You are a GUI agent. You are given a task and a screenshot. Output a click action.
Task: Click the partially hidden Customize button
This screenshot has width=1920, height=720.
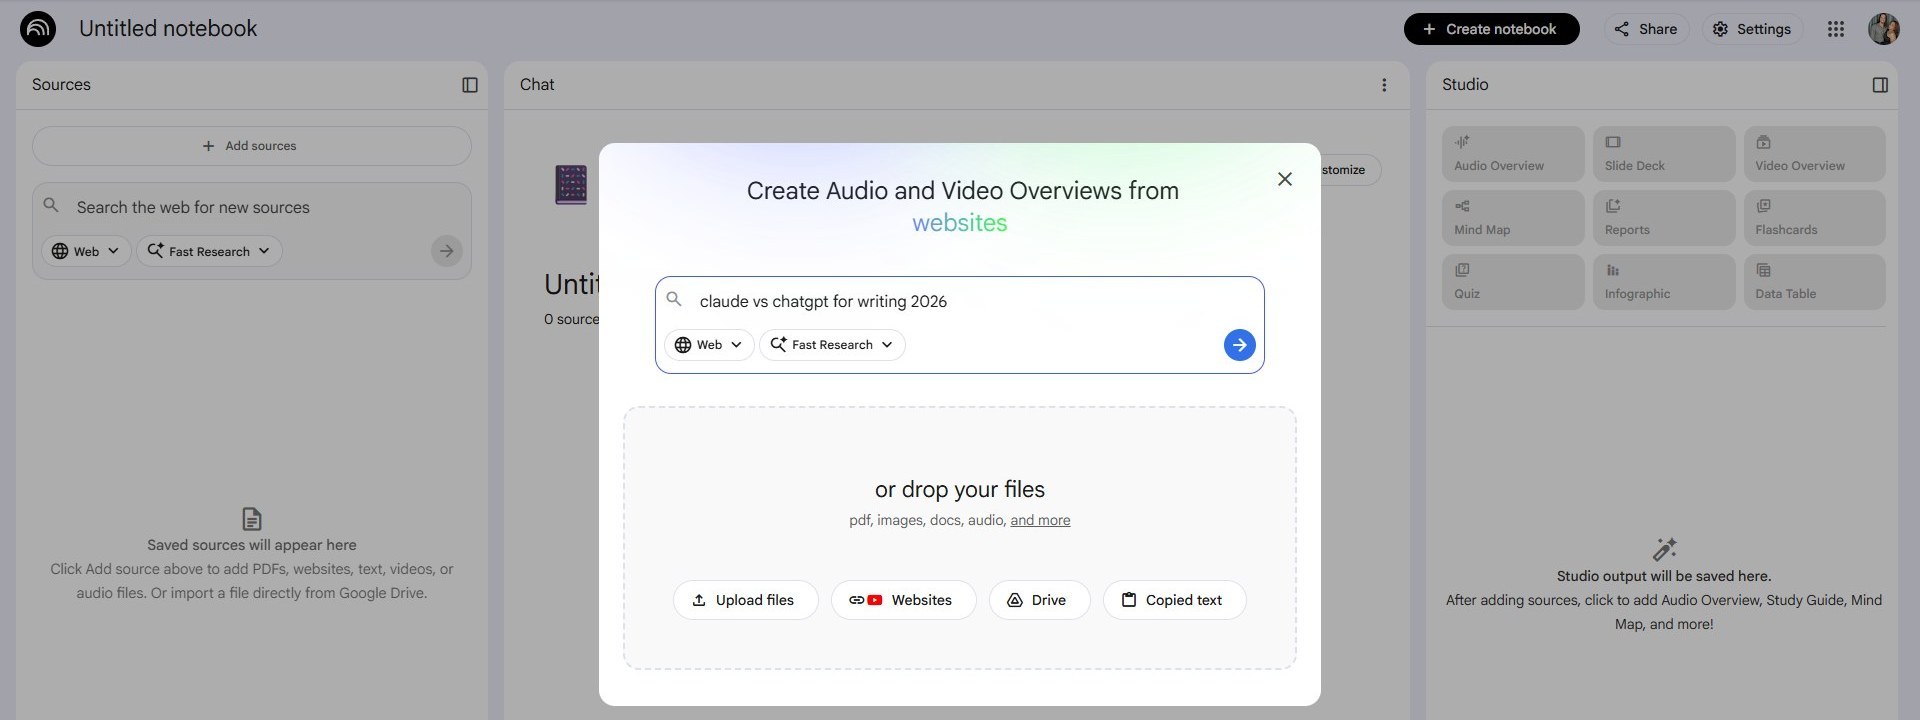[x=1350, y=170]
